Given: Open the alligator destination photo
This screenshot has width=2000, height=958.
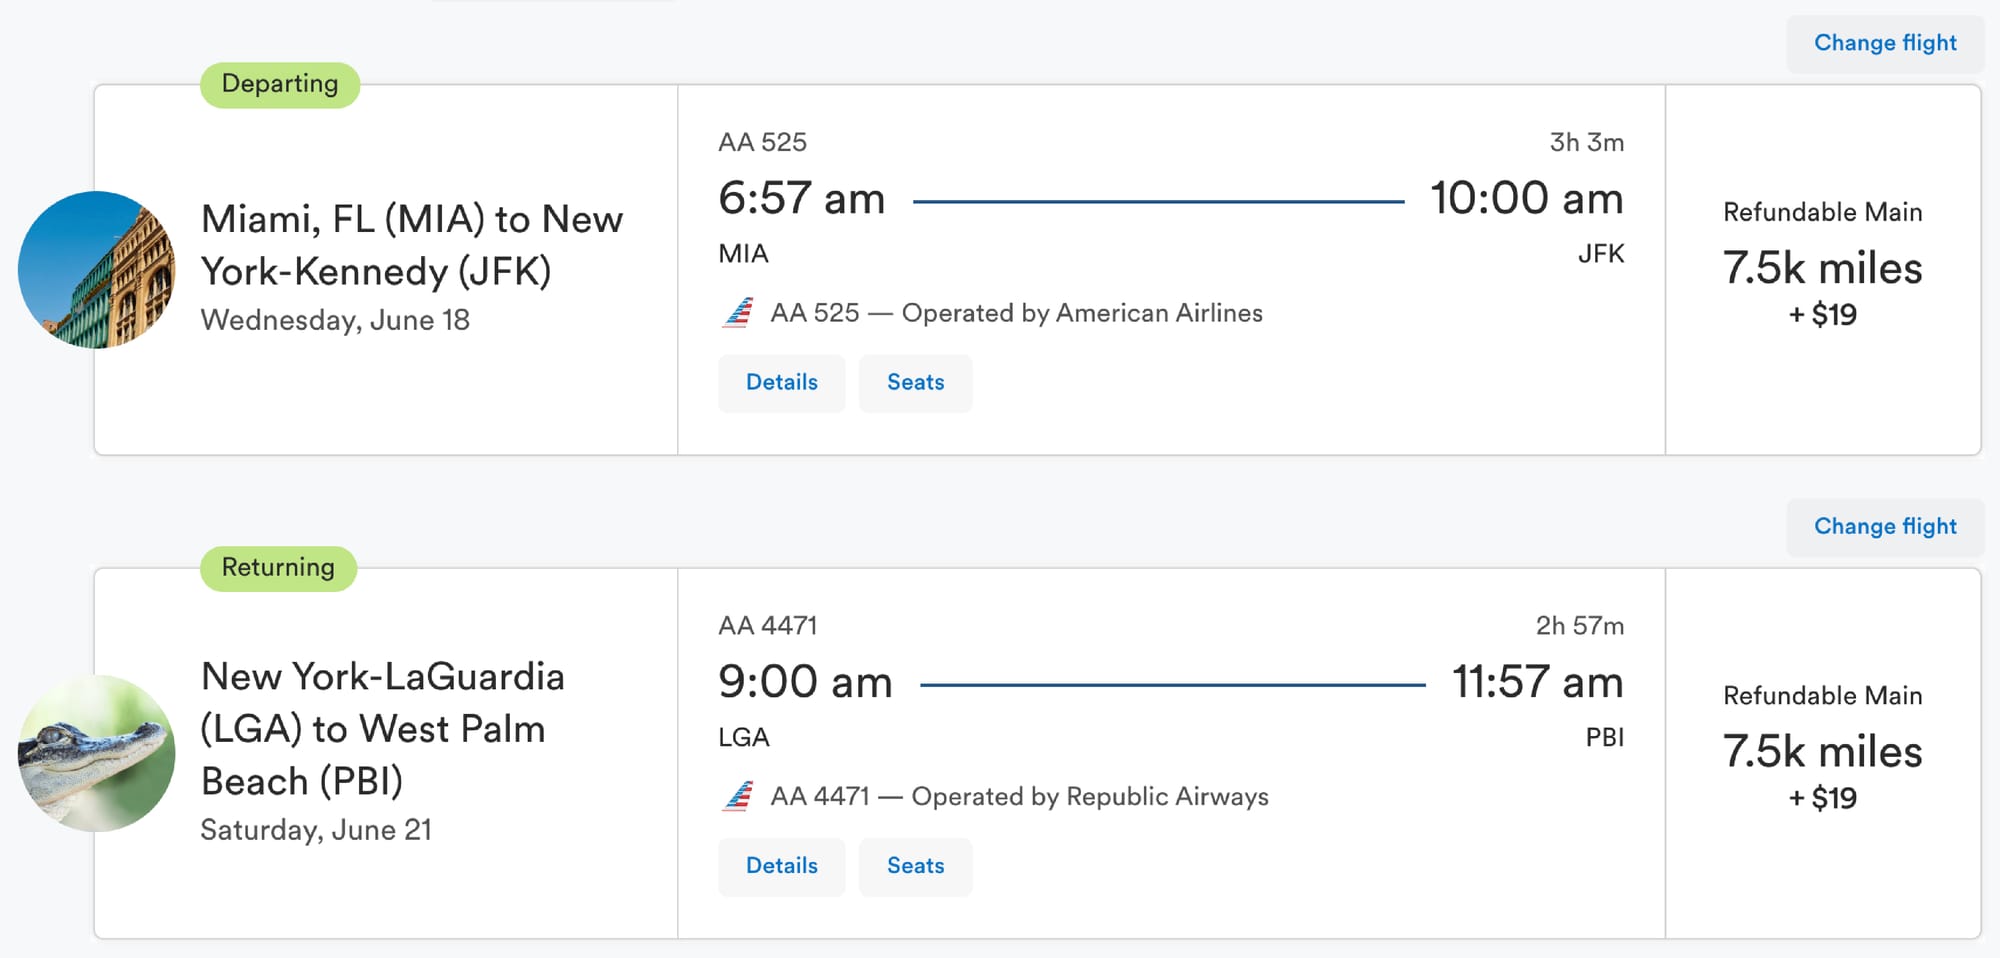Looking at the screenshot, I should pos(97,753).
